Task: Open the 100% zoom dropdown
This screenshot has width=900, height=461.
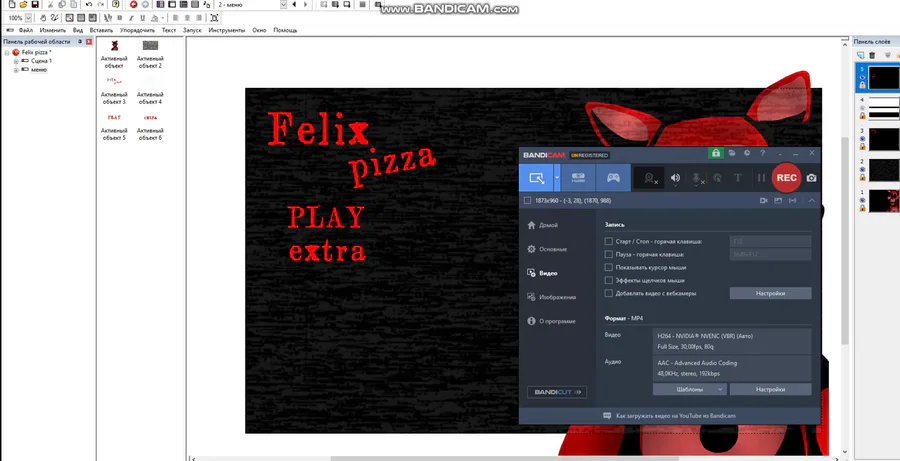Action: tap(28, 18)
